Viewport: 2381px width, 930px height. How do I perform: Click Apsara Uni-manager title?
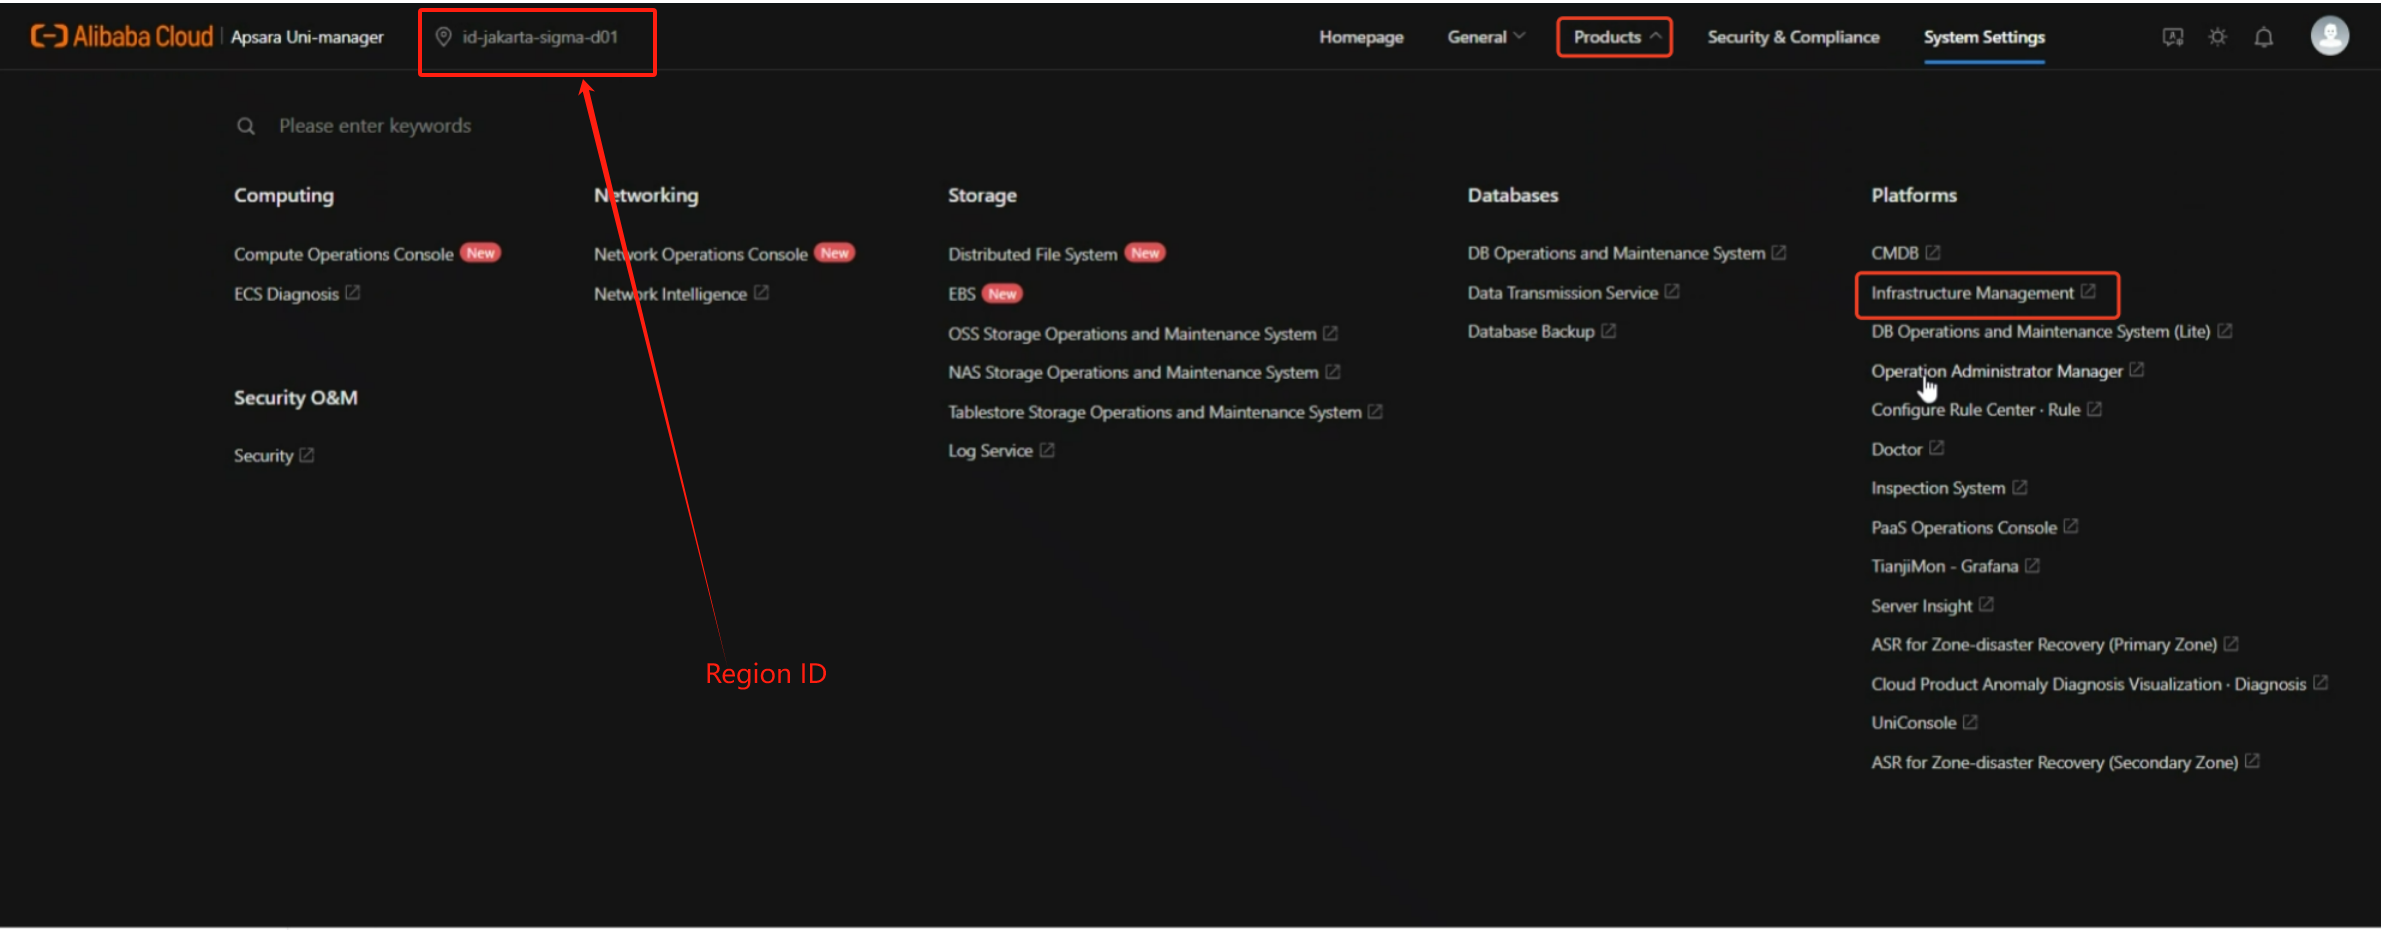307,37
